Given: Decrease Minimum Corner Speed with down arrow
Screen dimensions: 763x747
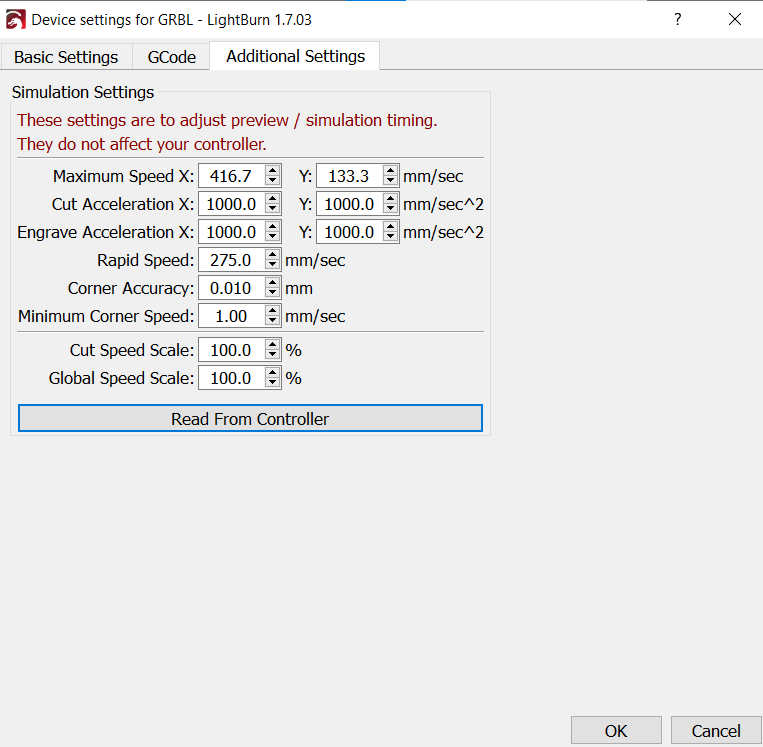Looking at the screenshot, I should point(272,322).
